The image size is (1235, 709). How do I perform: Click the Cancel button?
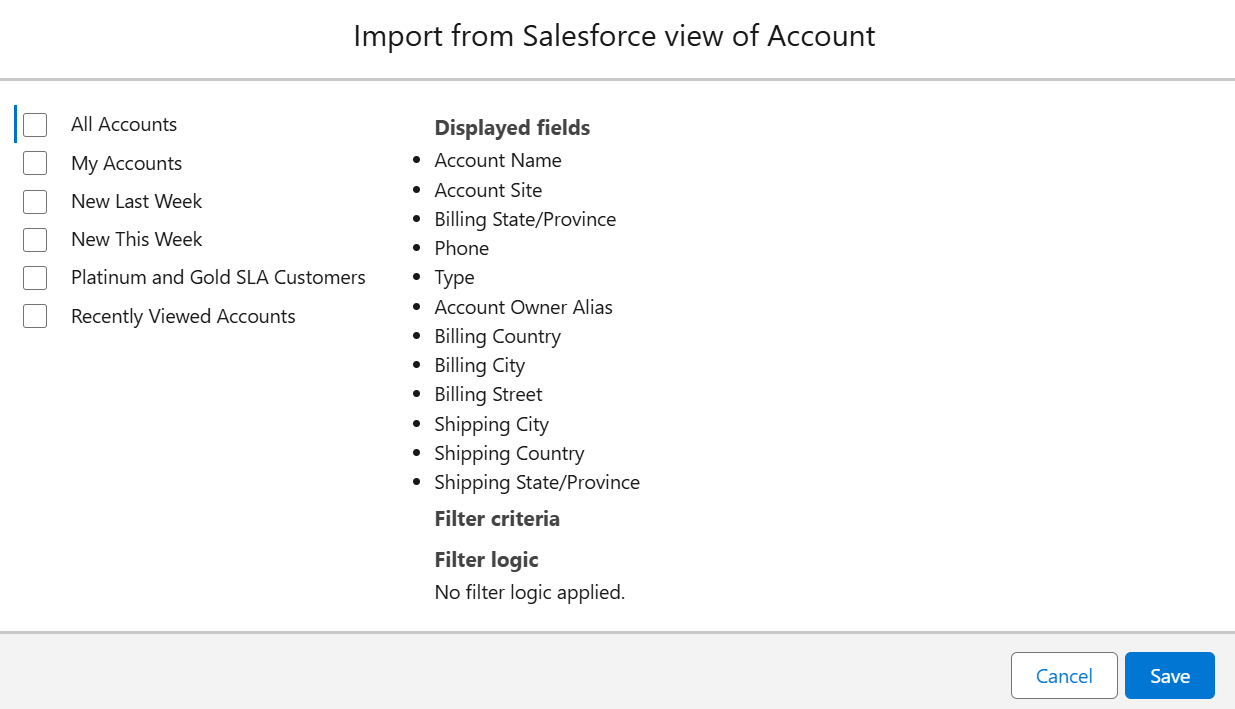pyautogui.click(x=1064, y=675)
